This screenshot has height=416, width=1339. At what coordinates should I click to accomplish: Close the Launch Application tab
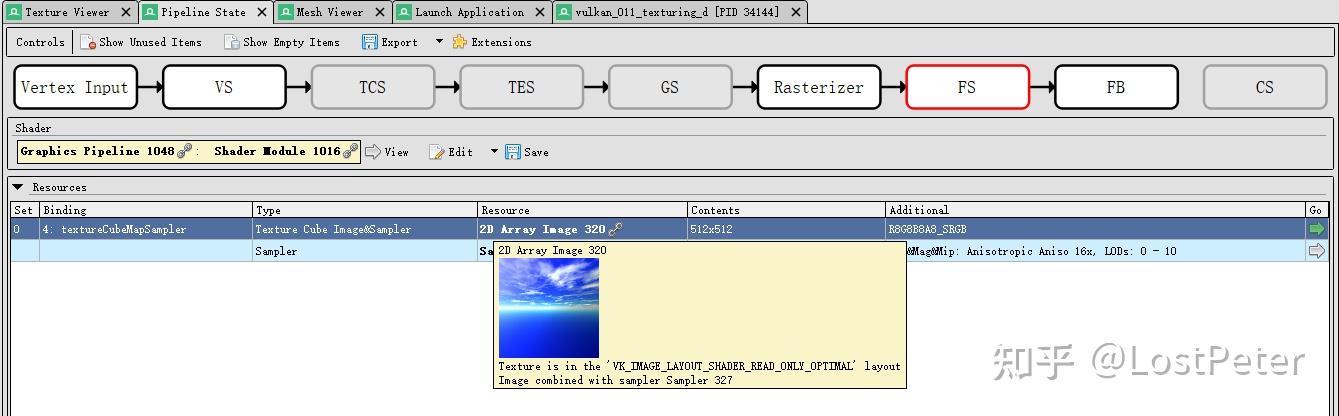point(539,13)
